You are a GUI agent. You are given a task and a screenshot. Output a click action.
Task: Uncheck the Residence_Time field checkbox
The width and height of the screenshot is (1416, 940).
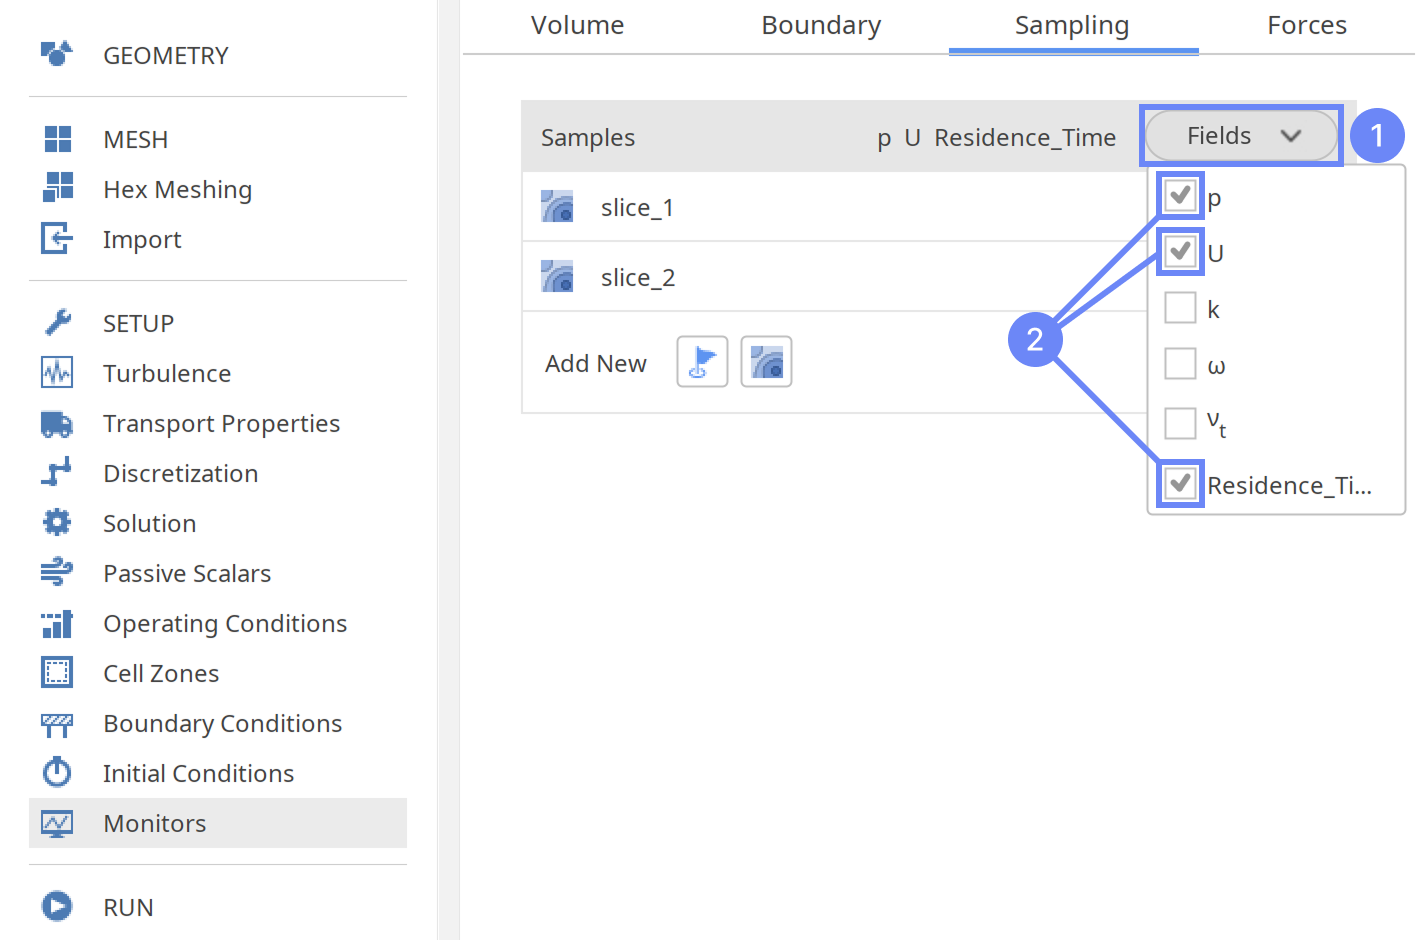1181,484
